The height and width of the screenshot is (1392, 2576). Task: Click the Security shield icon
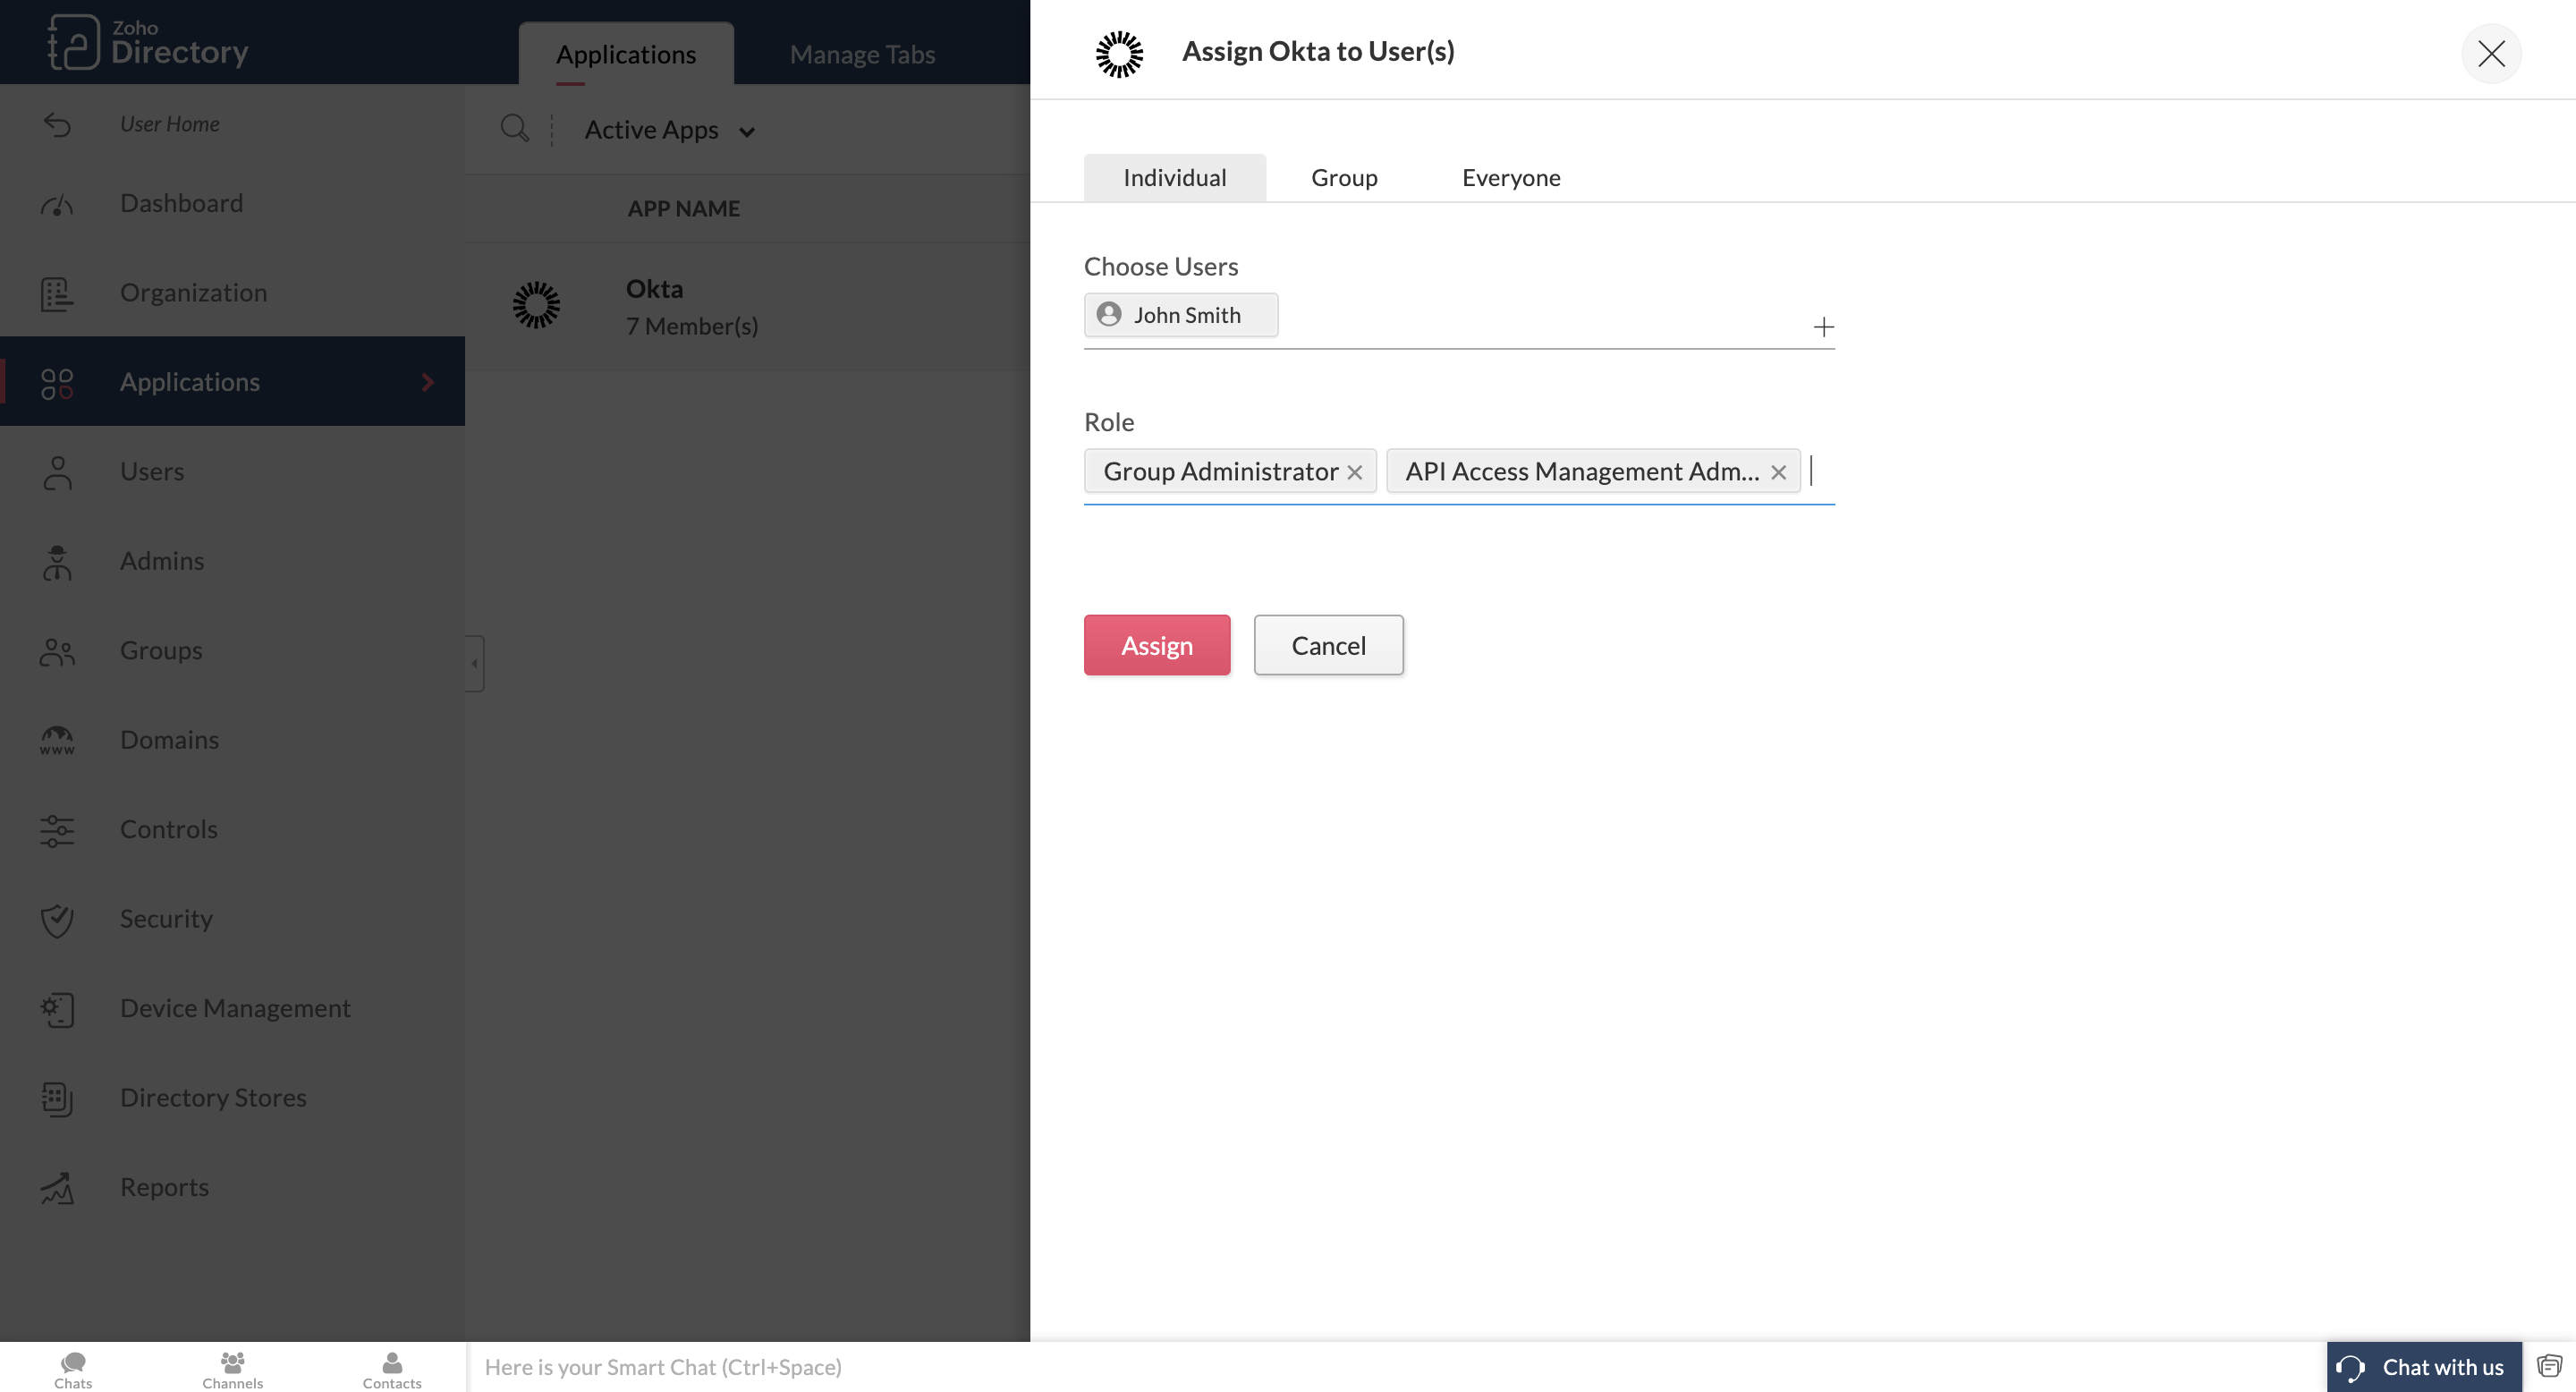coord(57,920)
